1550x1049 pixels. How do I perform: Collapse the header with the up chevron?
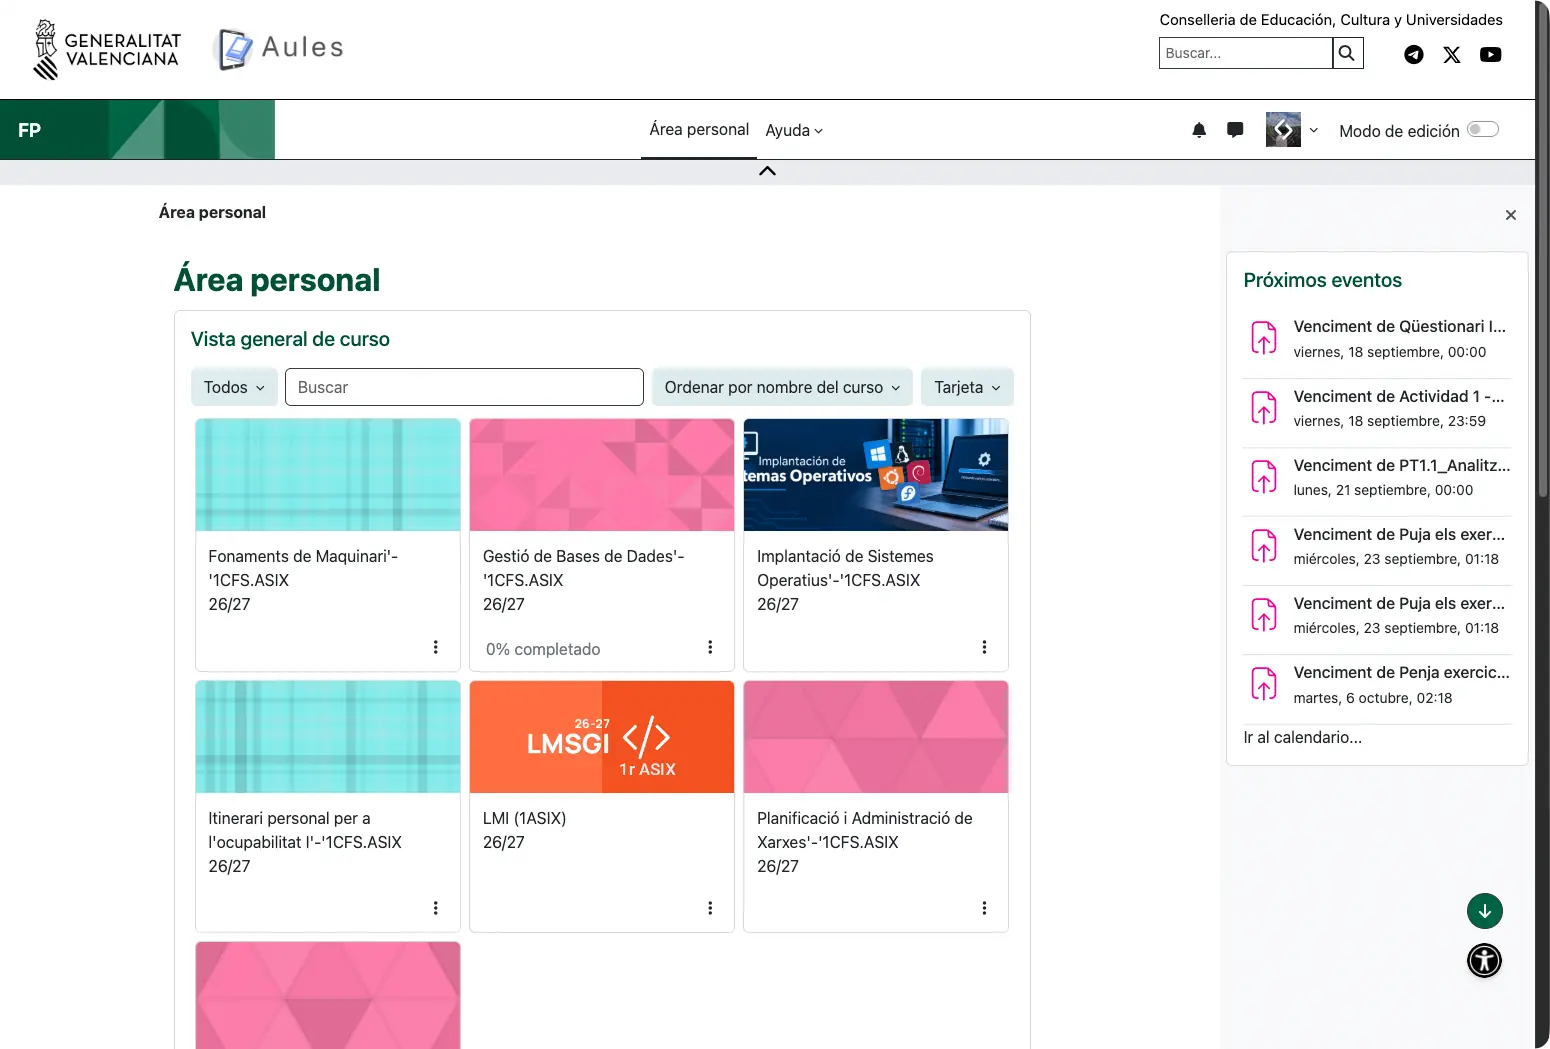pyautogui.click(x=767, y=171)
